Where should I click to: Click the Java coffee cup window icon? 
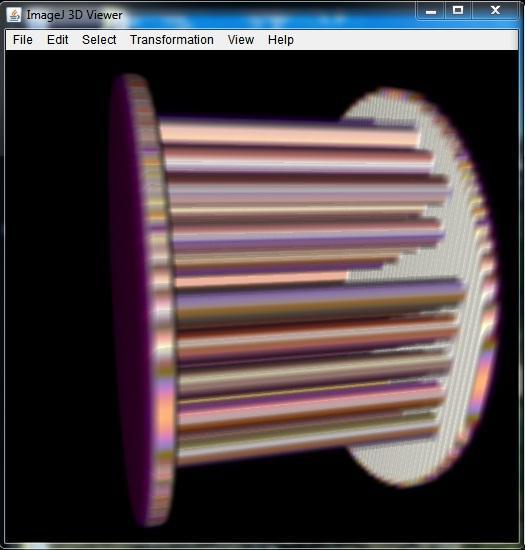[14, 15]
